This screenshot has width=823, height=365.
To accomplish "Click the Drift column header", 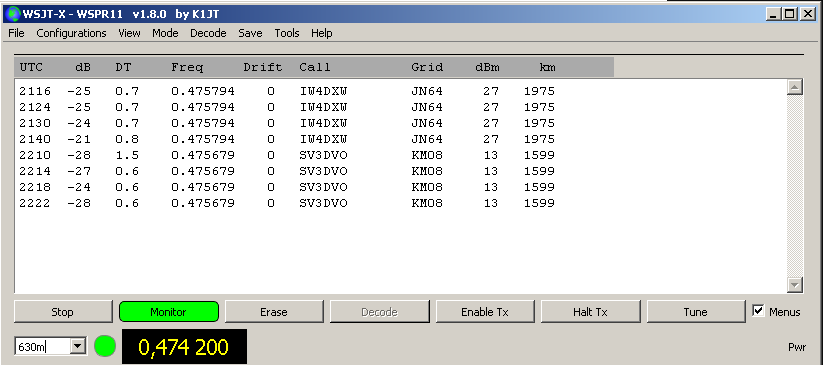I will click(x=263, y=67).
